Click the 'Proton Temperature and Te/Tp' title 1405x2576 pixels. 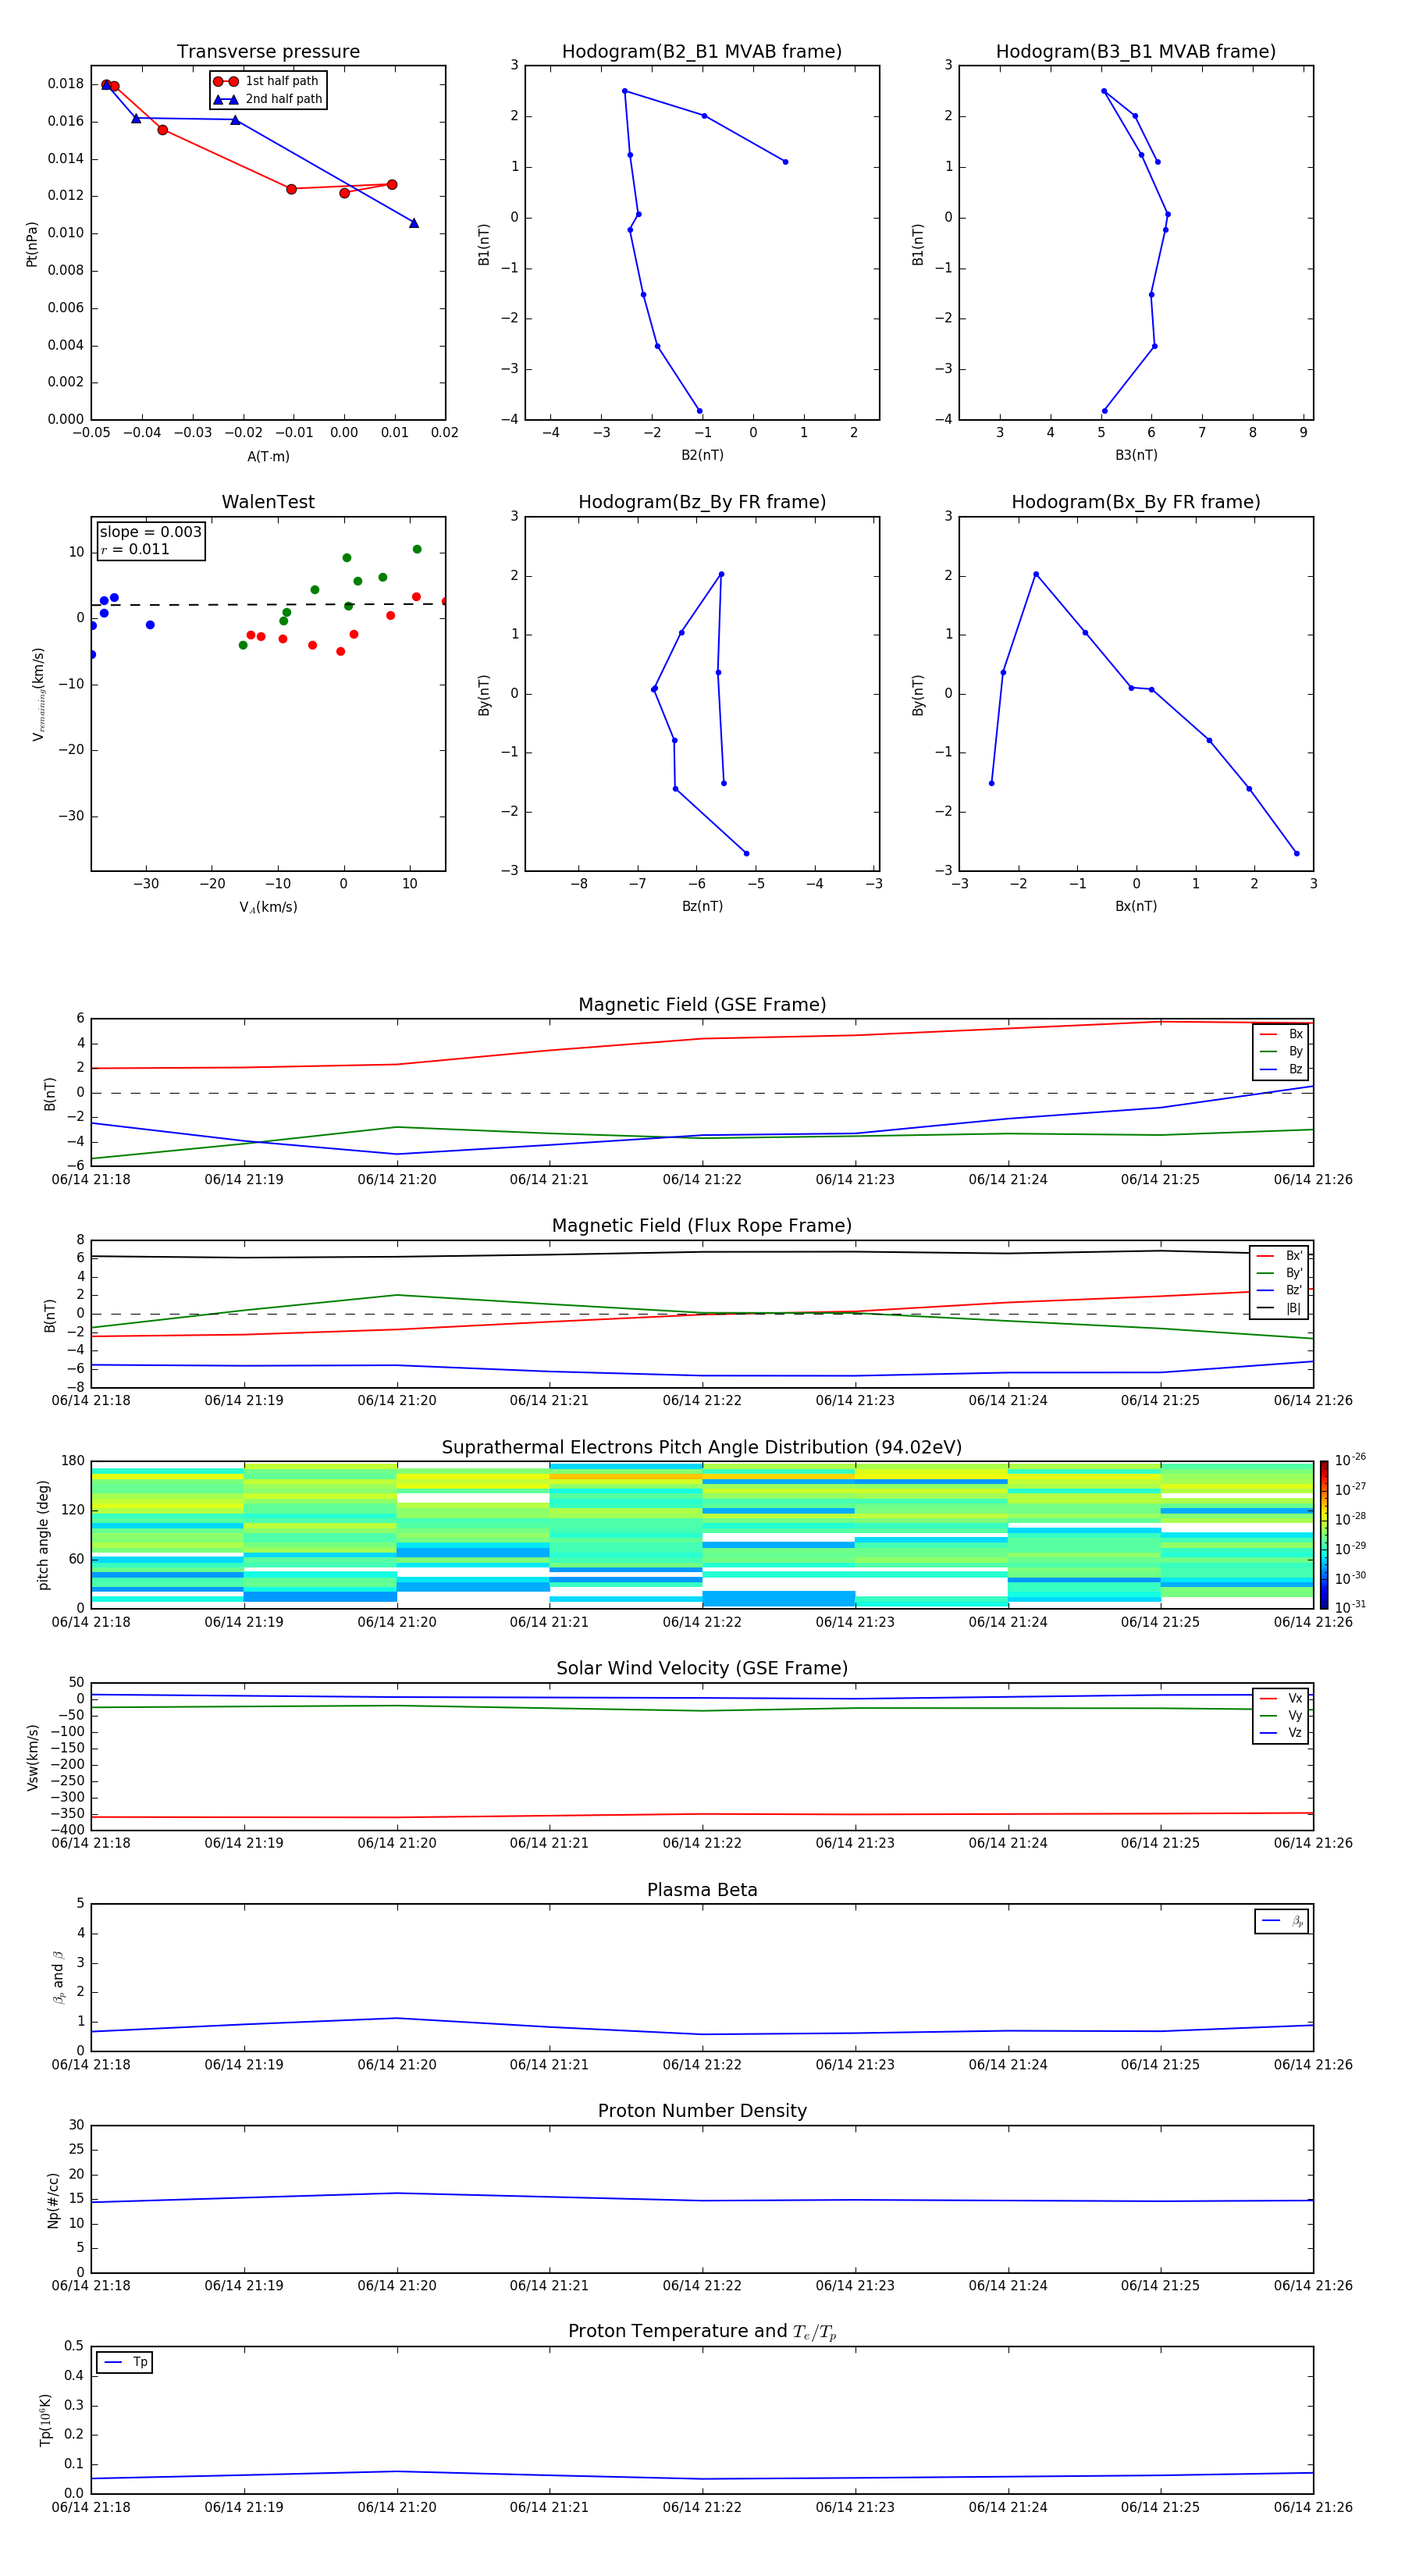pos(702,2331)
